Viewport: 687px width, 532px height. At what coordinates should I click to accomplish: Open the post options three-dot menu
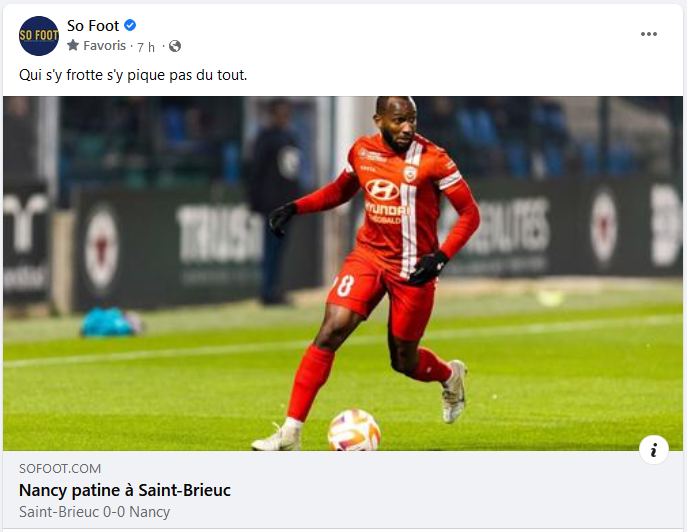(x=649, y=34)
